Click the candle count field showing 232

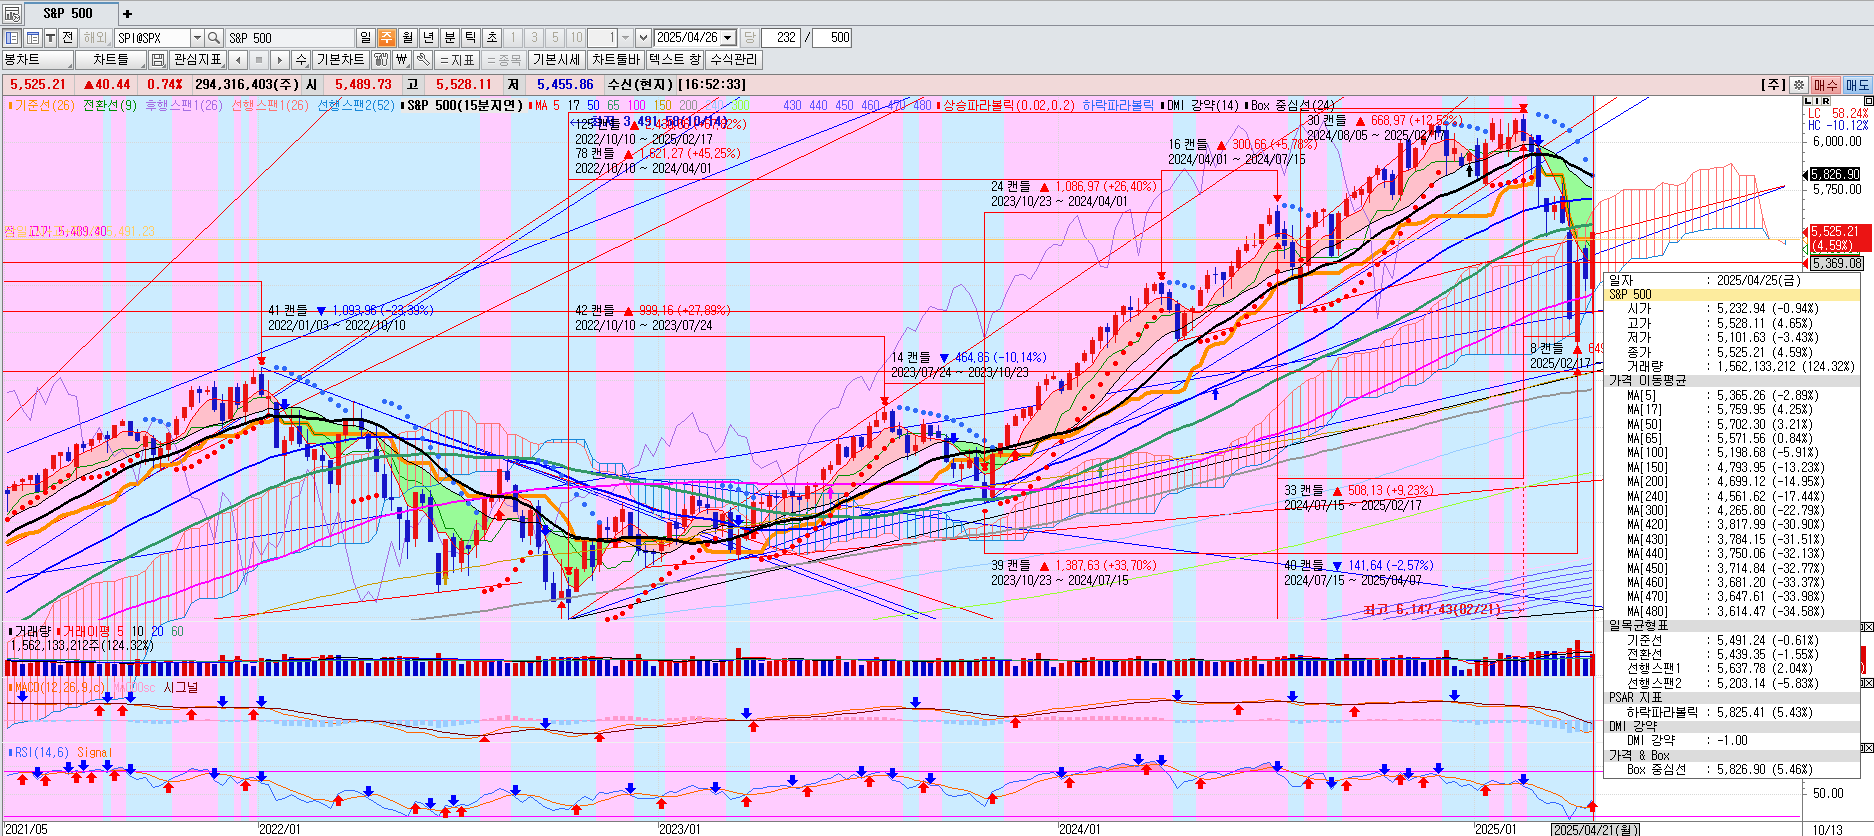pos(781,37)
